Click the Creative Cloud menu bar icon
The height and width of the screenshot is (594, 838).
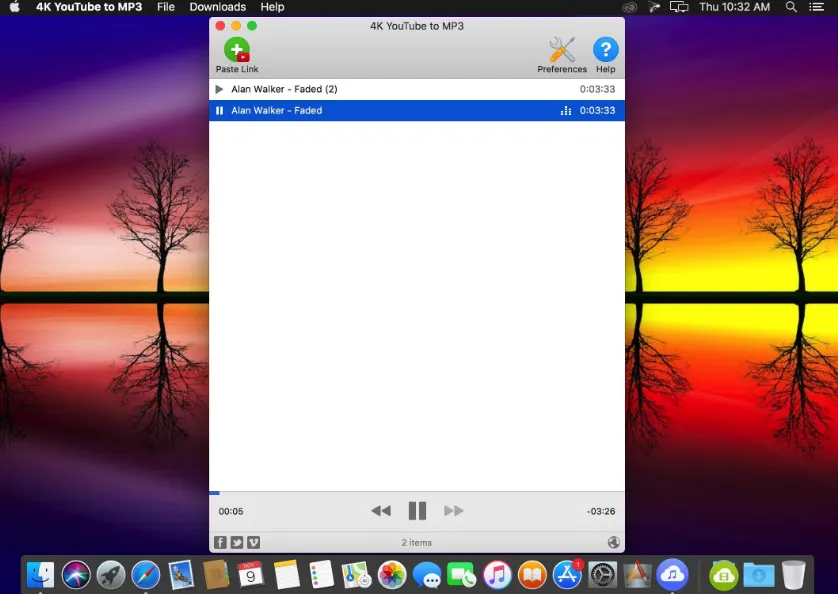[630, 7]
